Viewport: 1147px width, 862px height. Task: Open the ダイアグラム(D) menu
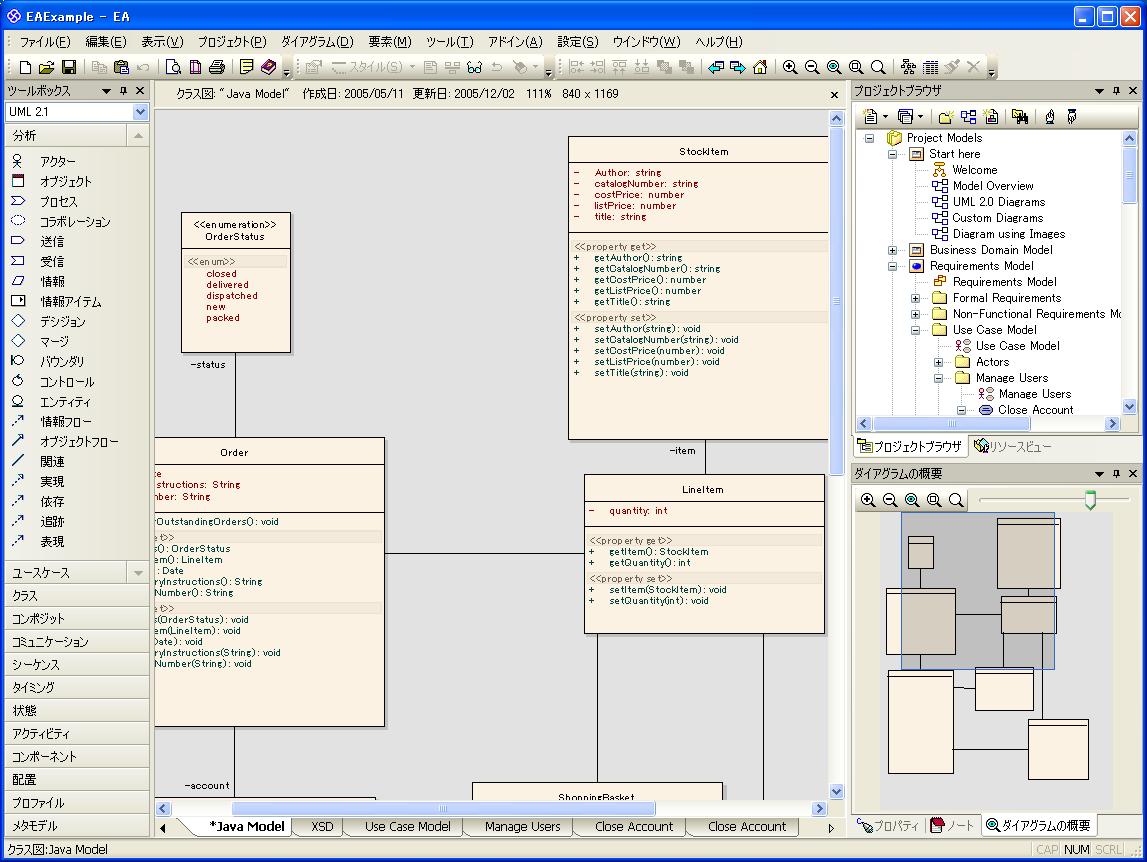pos(317,41)
